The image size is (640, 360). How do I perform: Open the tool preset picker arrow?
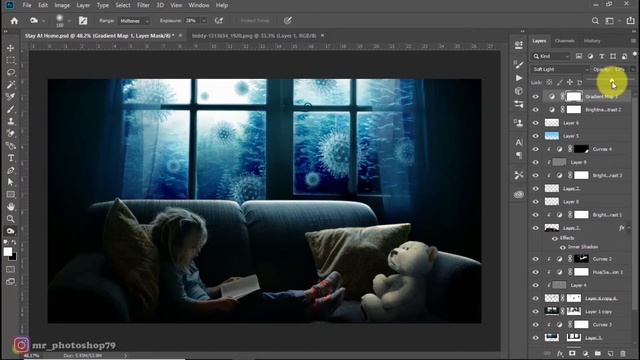click(44, 21)
